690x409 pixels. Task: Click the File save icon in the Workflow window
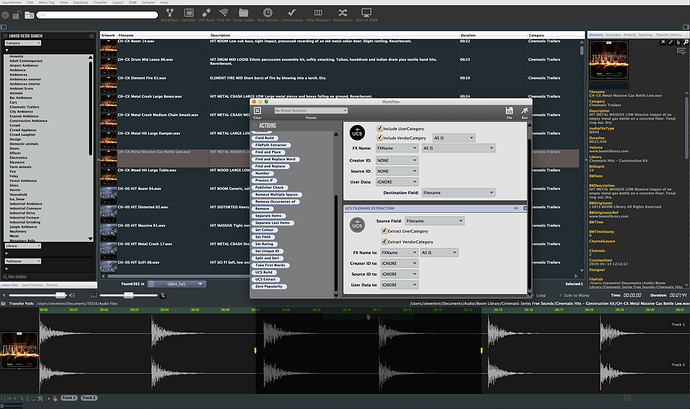coord(509,111)
